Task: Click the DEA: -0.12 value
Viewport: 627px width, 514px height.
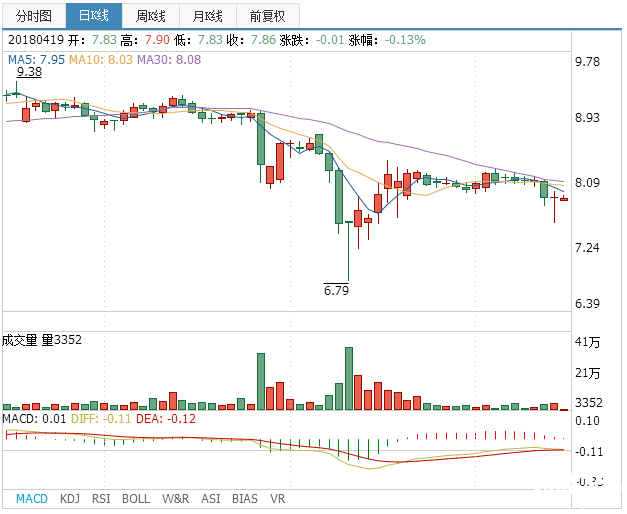Action: point(166,419)
